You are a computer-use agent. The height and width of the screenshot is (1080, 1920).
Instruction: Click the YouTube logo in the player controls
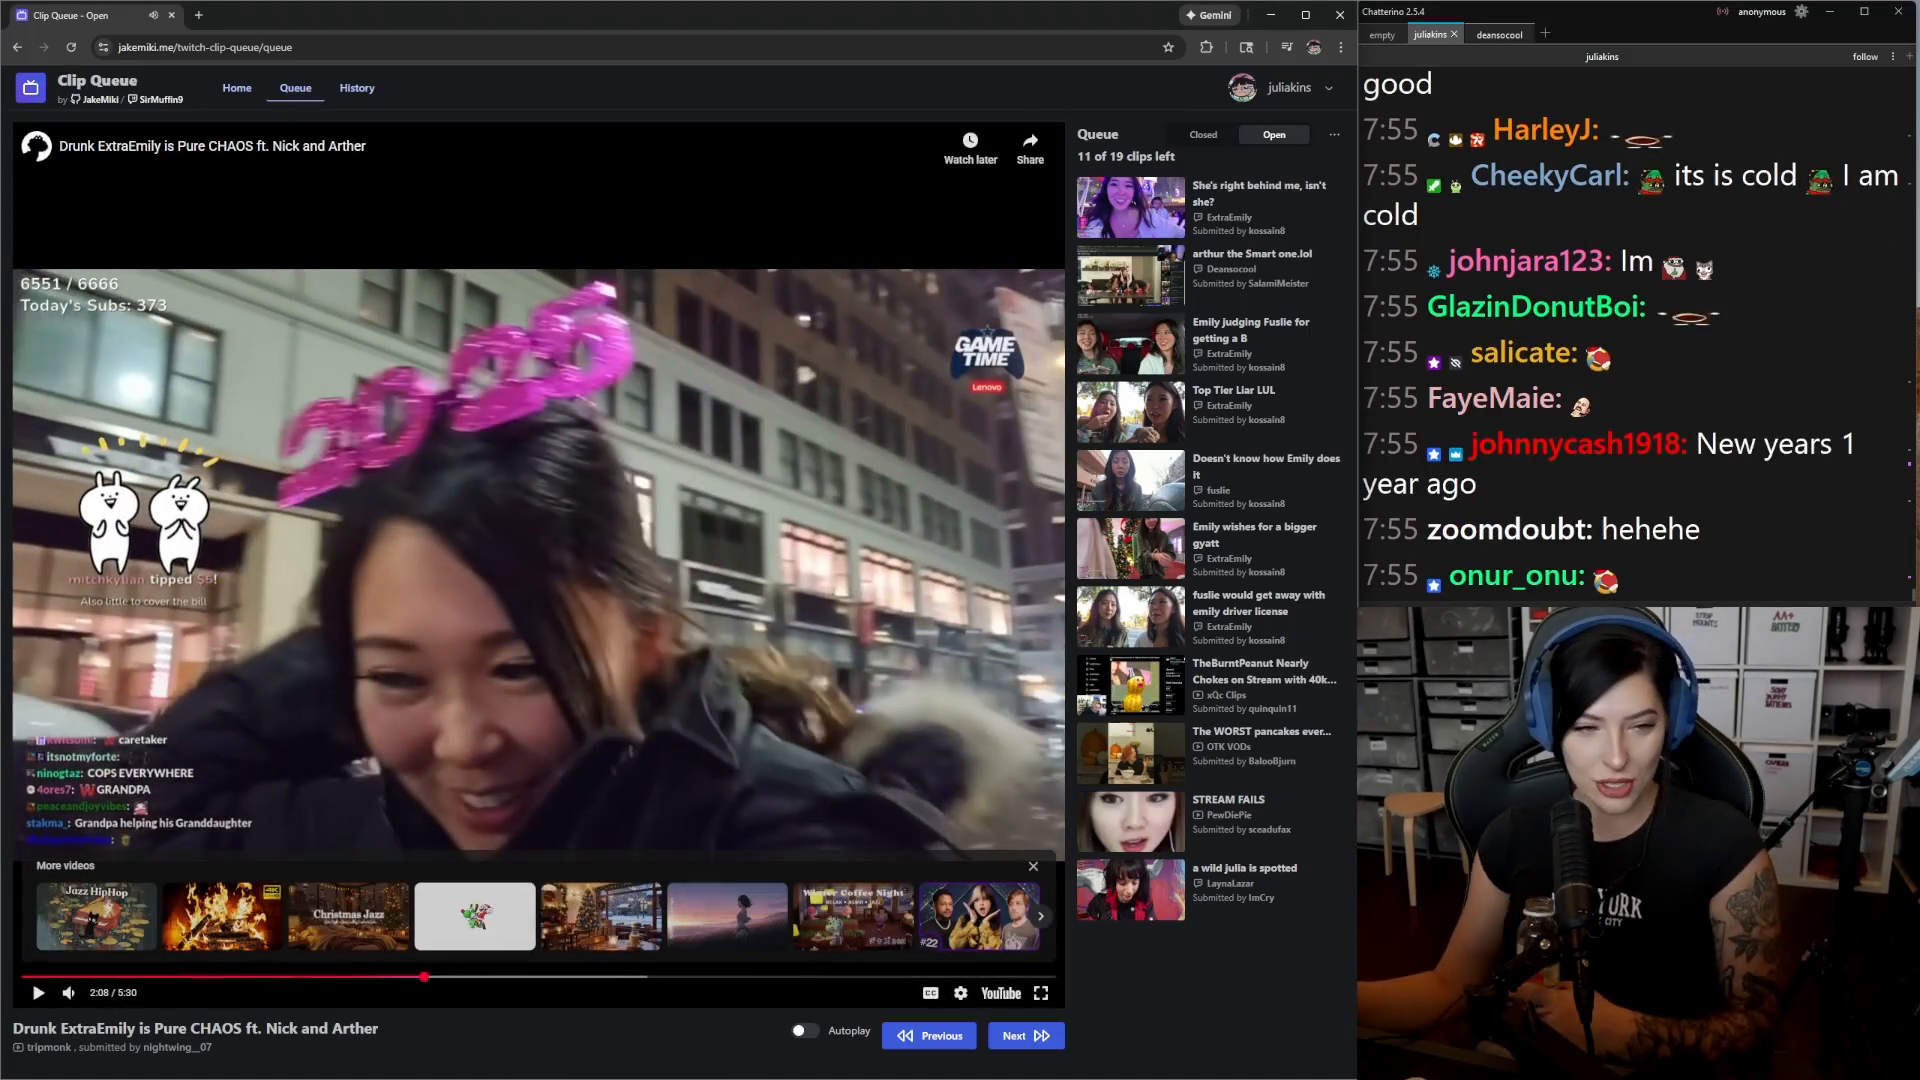[999, 992]
